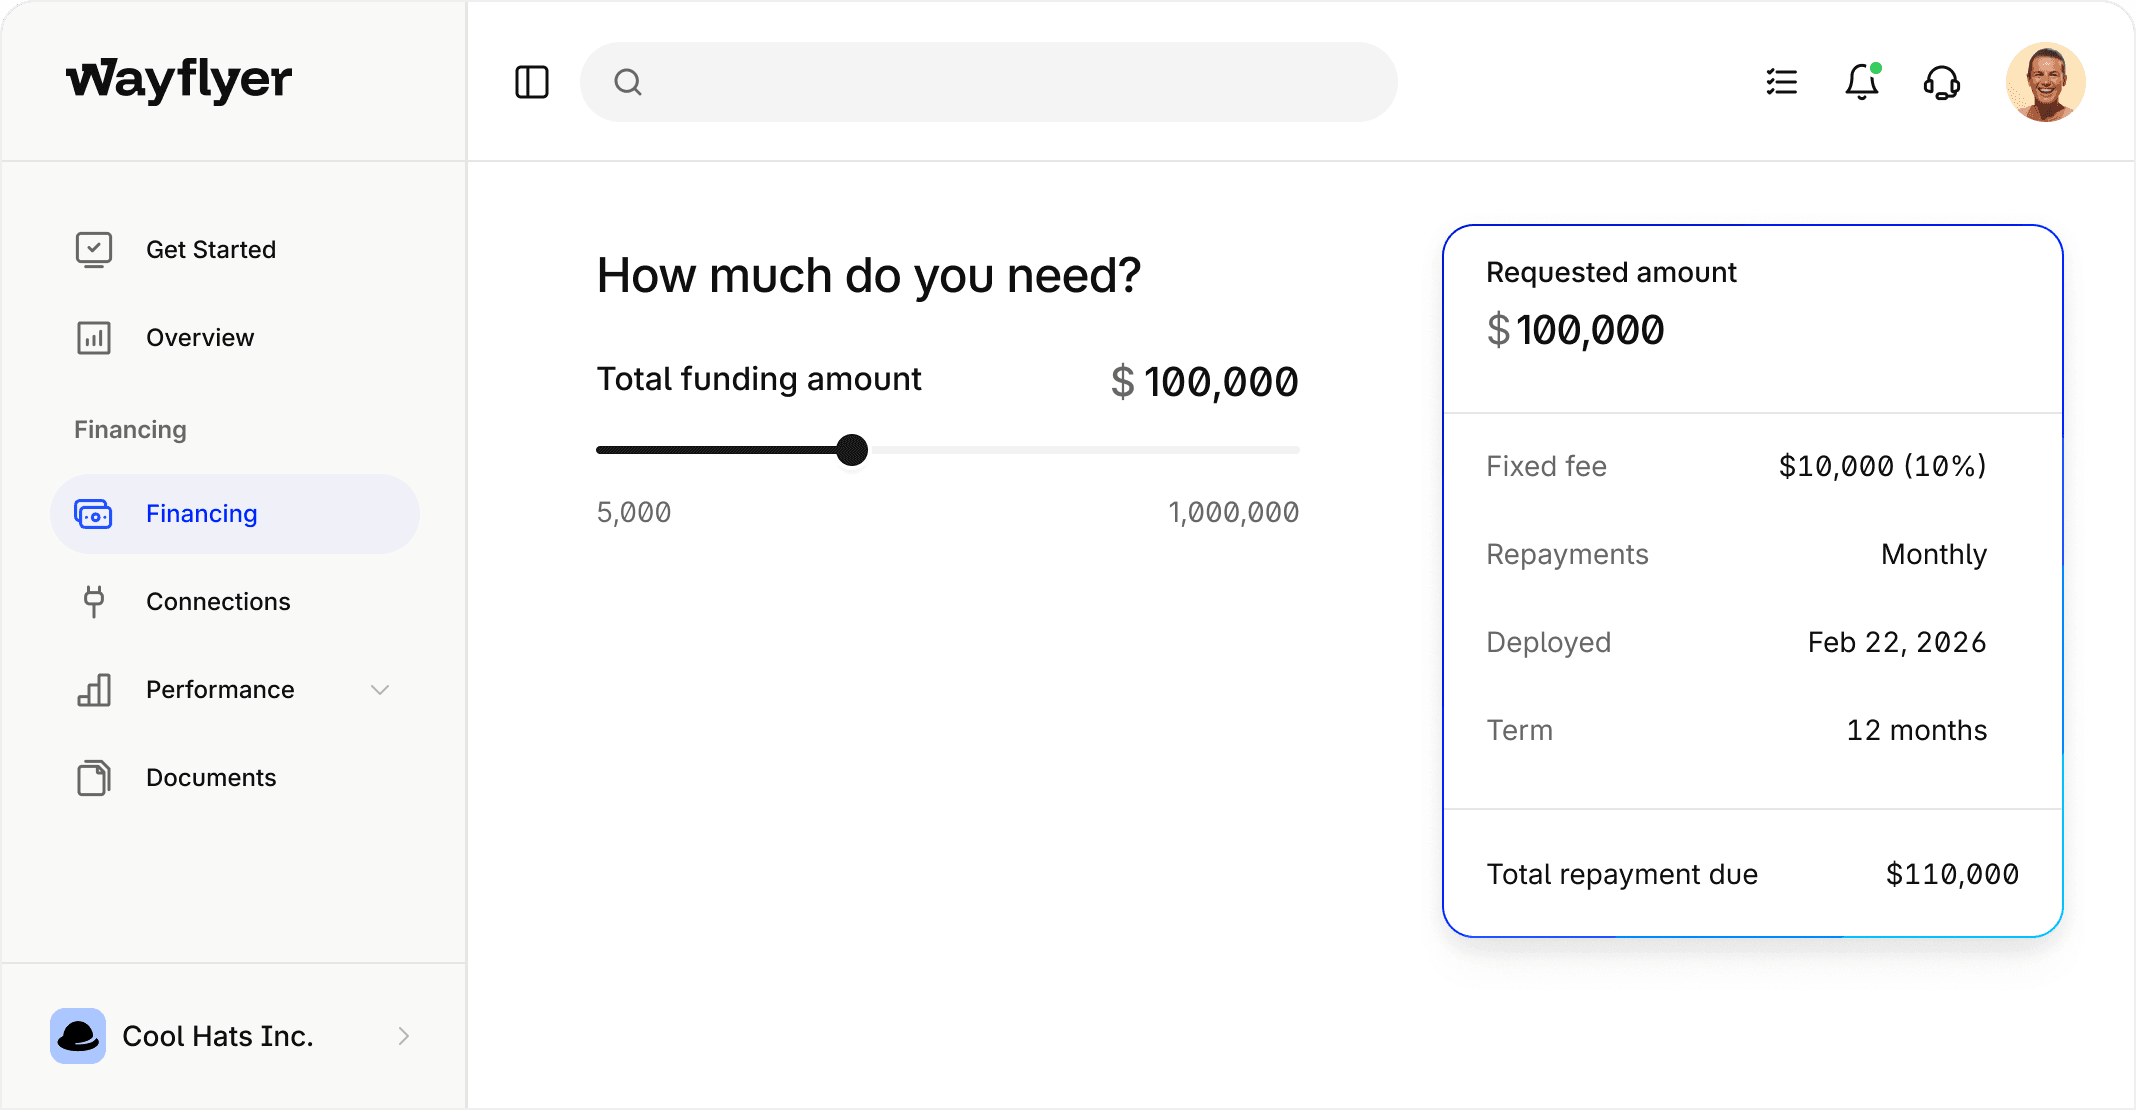Open notifications via the bell icon
The height and width of the screenshot is (1110, 2136).
click(x=1861, y=82)
